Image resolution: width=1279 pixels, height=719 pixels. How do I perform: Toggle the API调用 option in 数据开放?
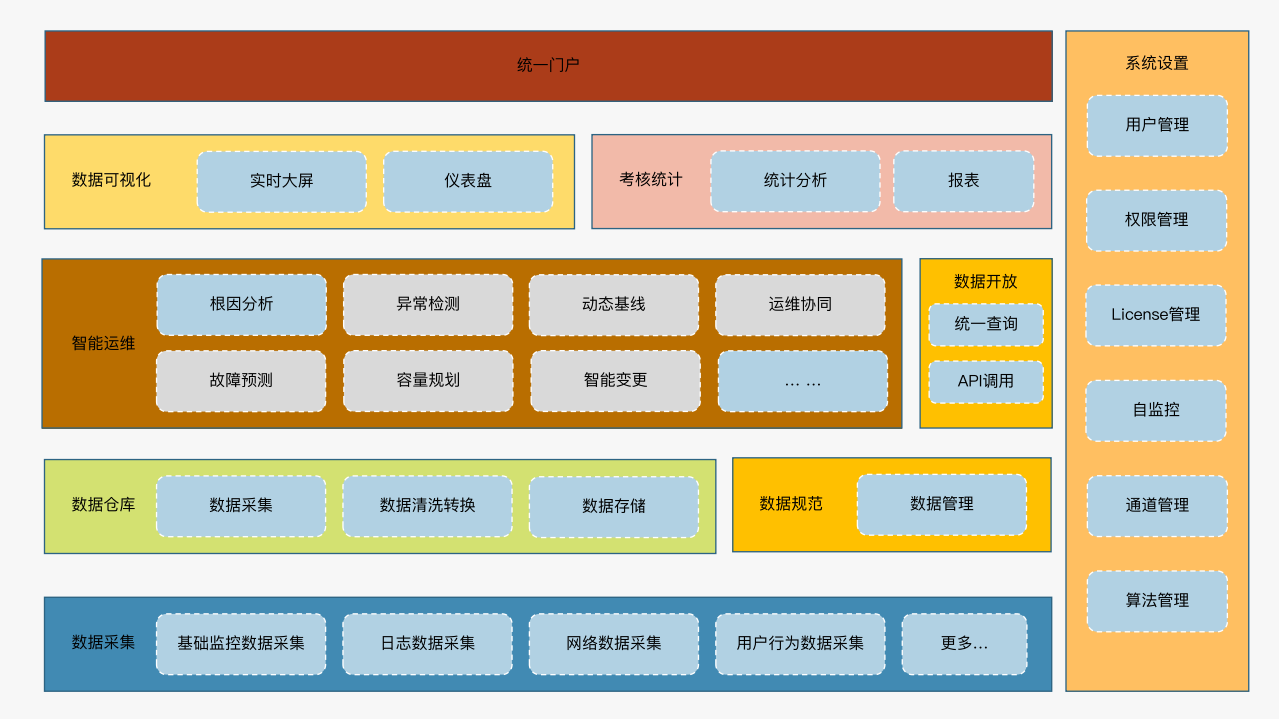[x=986, y=382]
